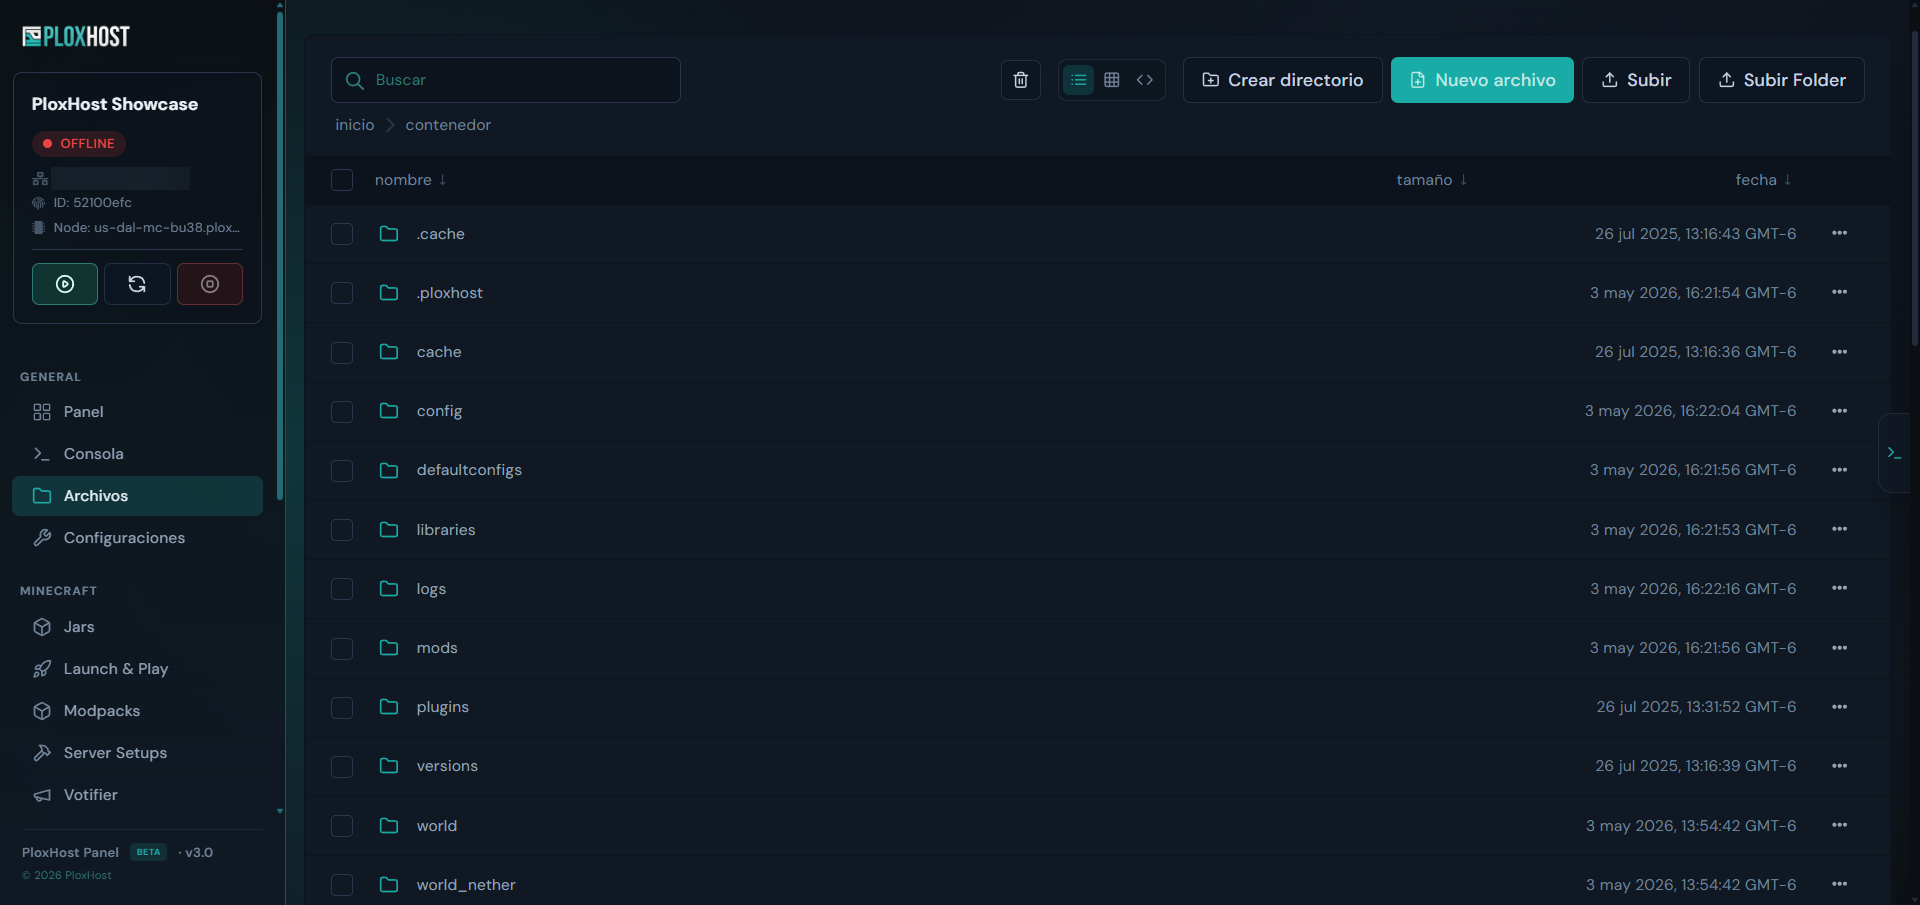The image size is (1920, 905).
Task: Open the libraries folder icon
Action: point(389,530)
